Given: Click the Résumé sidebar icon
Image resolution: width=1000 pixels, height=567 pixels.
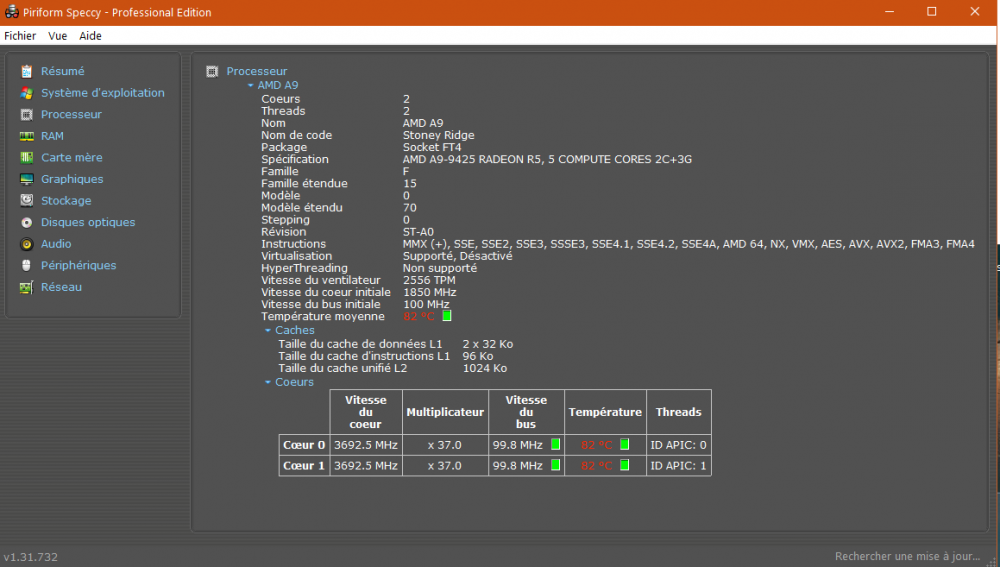Looking at the screenshot, I should (26, 71).
